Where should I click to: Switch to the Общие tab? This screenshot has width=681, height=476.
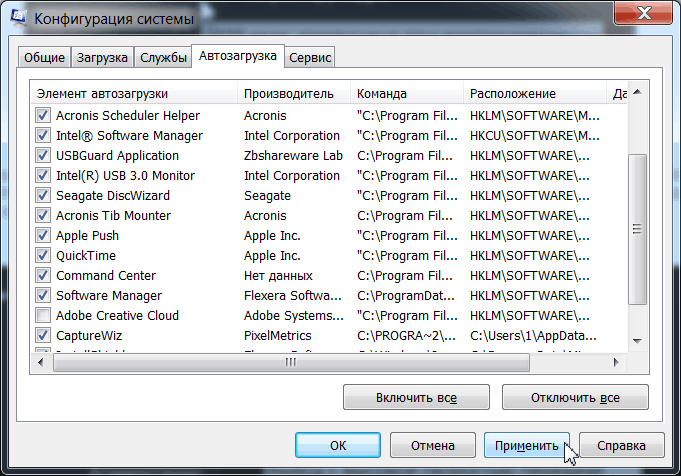[44, 57]
